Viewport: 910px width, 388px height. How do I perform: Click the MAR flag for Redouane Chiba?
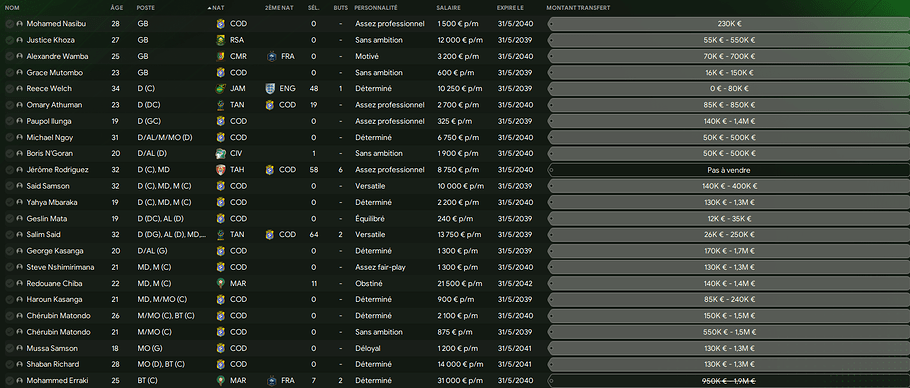[220, 284]
